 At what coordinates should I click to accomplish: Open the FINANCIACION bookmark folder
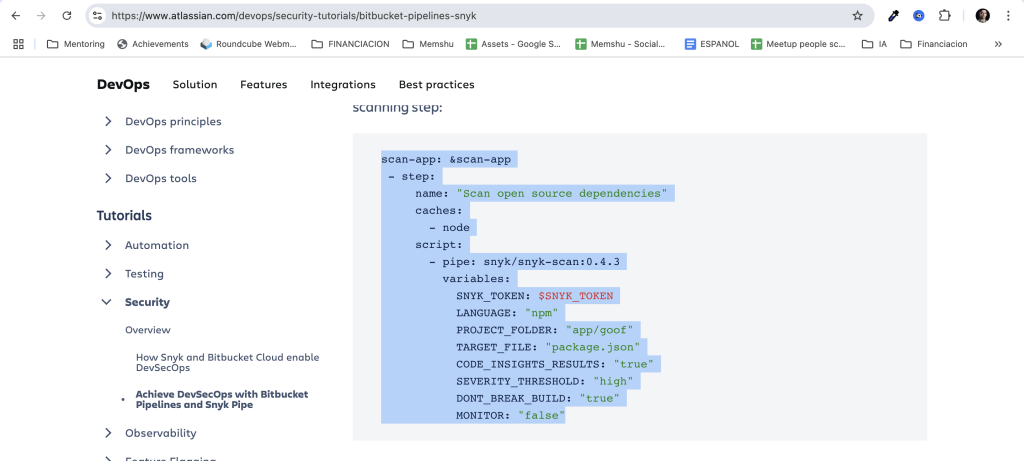(351, 44)
